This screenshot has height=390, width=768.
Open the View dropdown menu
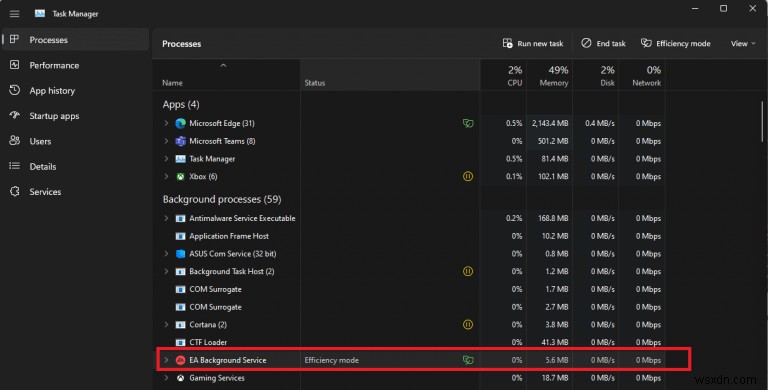point(743,44)
